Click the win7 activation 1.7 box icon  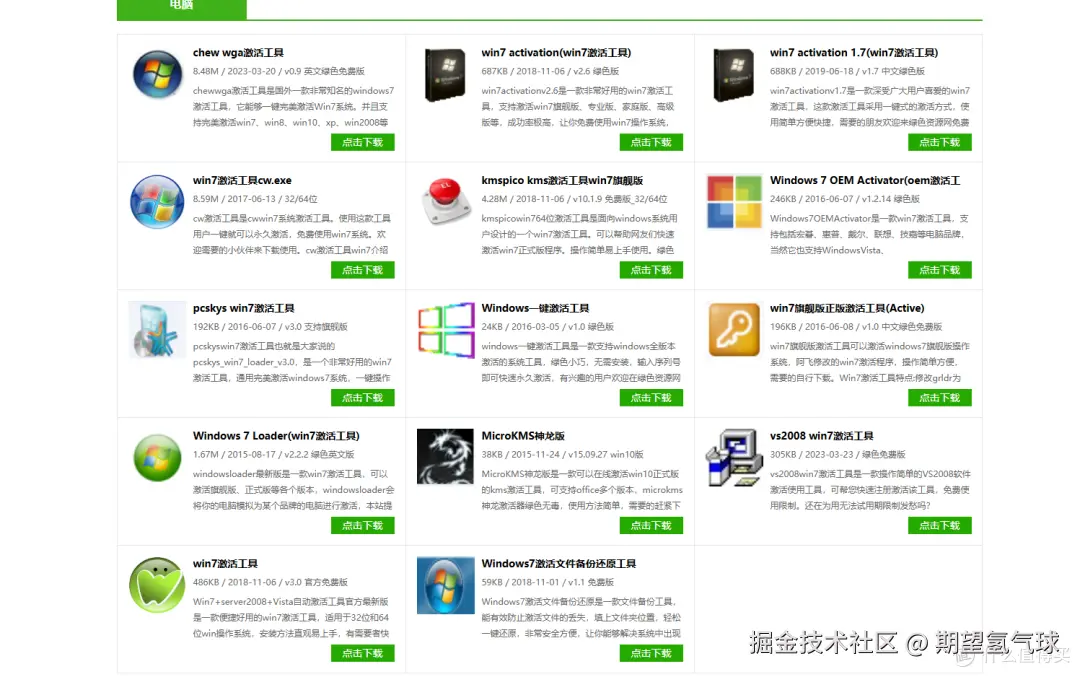(x=734, y=74)
